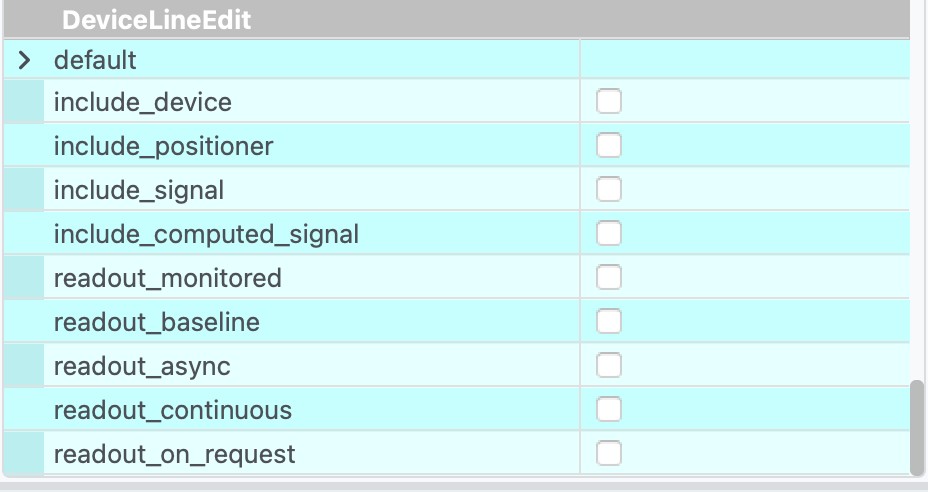The image size is (928, 492).
Task: Enable include_computed_signal checkbox
Action: pos(608,234)
